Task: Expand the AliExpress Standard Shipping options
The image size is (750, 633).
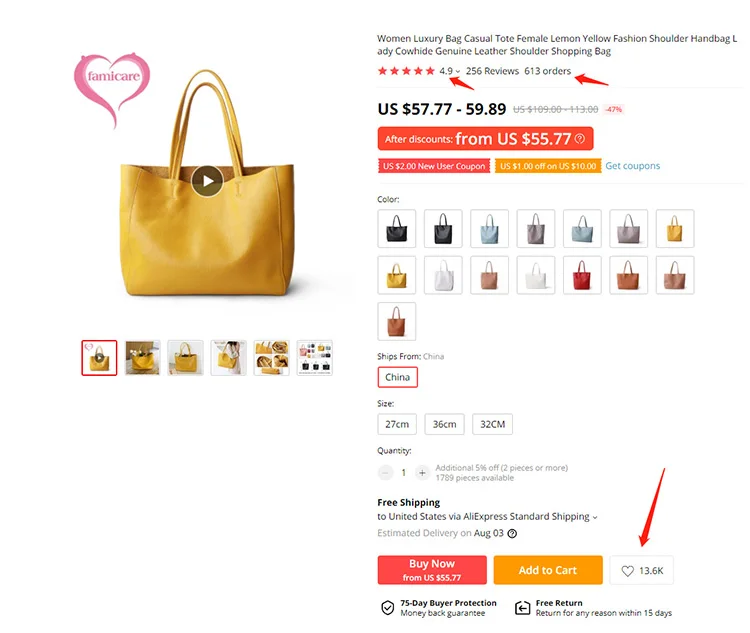Action: coord(595,517)
